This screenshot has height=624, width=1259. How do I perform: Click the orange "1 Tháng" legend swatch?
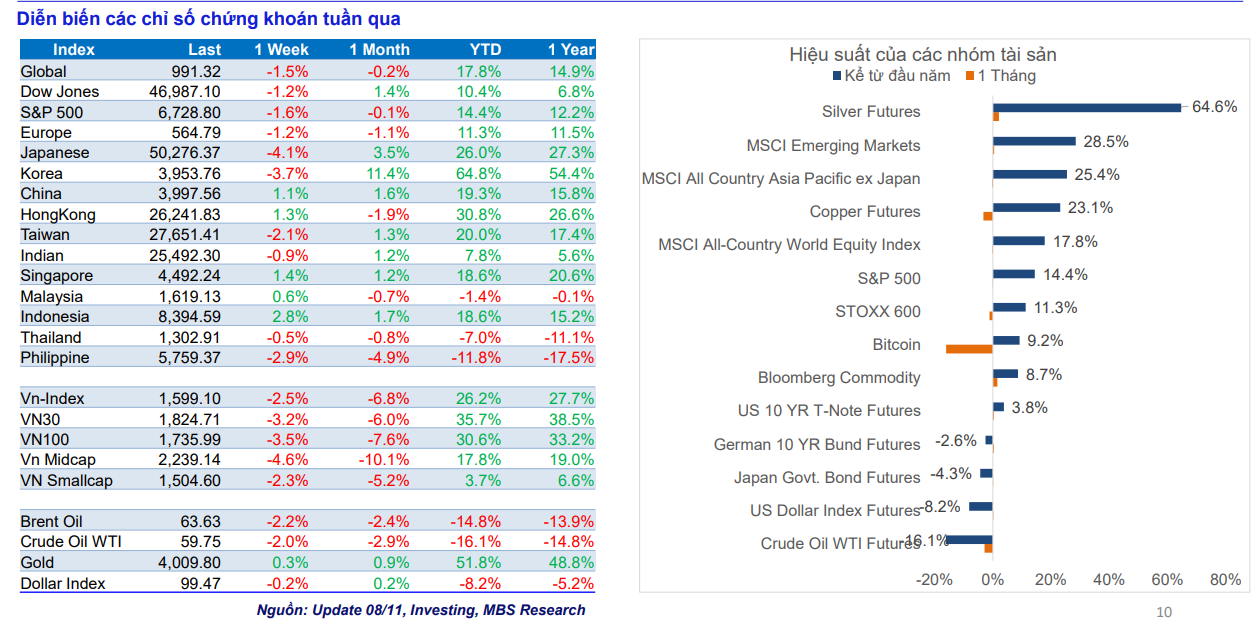pyautogui.click(x=970, y=76)
